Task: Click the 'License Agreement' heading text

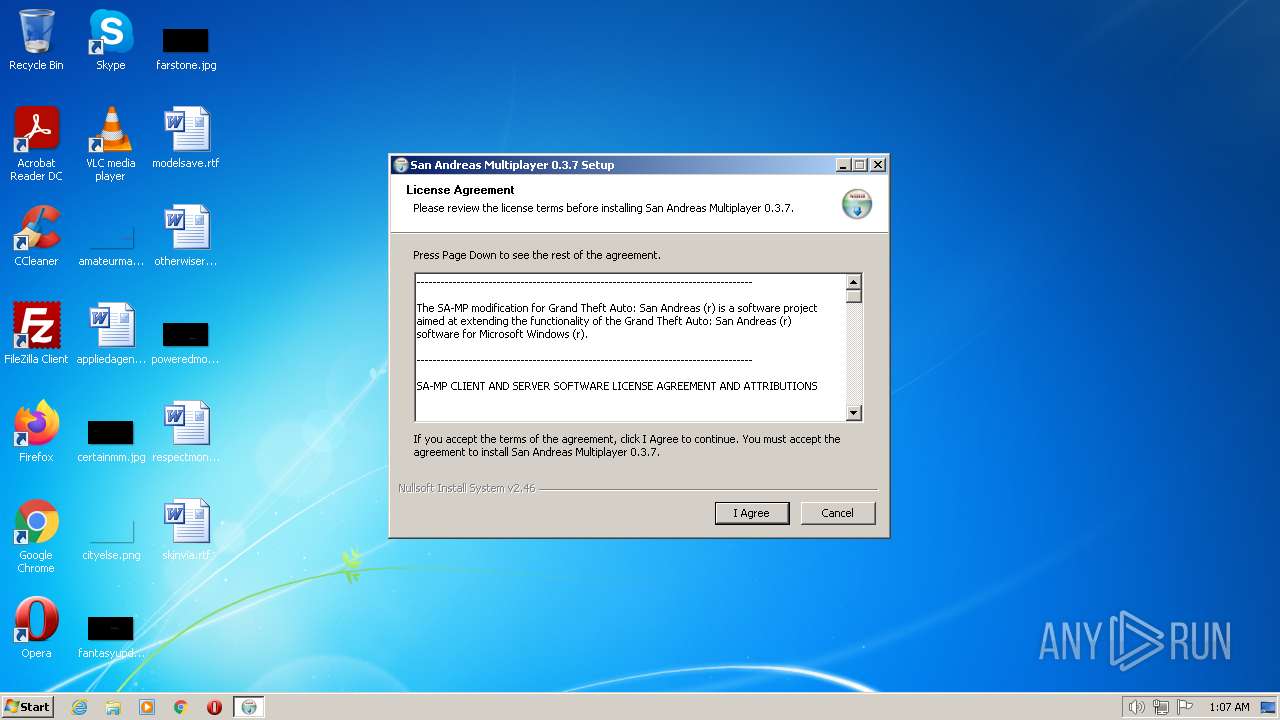Action: 460,190
